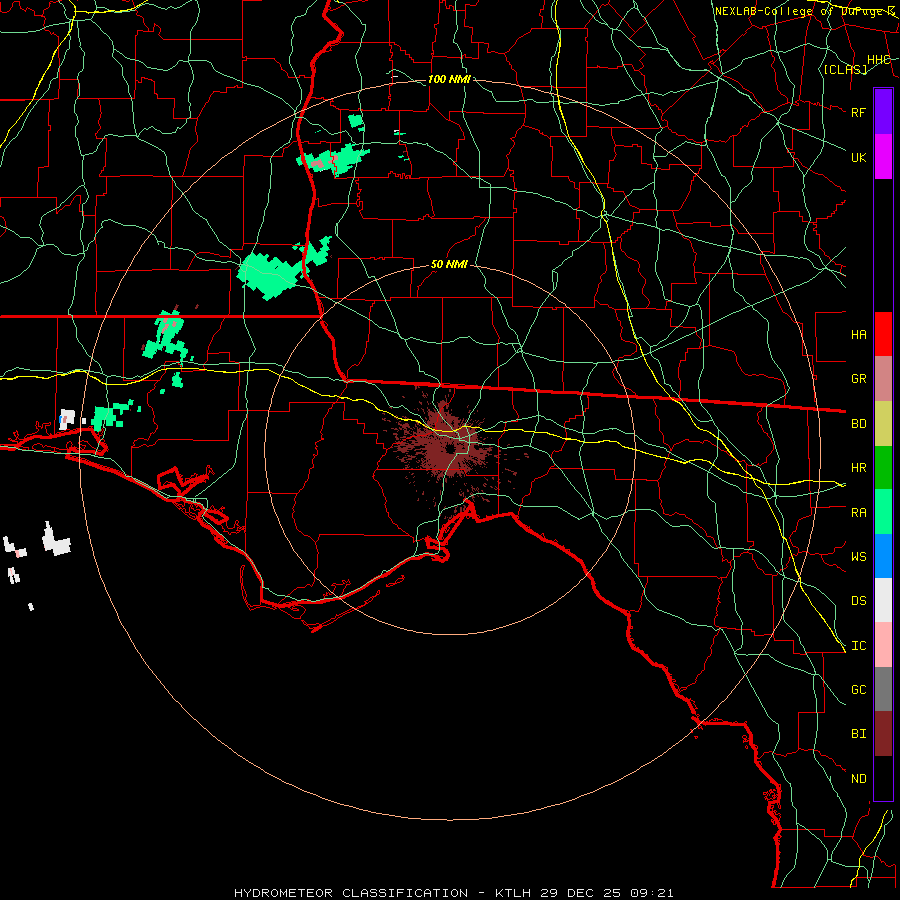Click the ND legend label
Screen dimensions: 900x900
859,779
